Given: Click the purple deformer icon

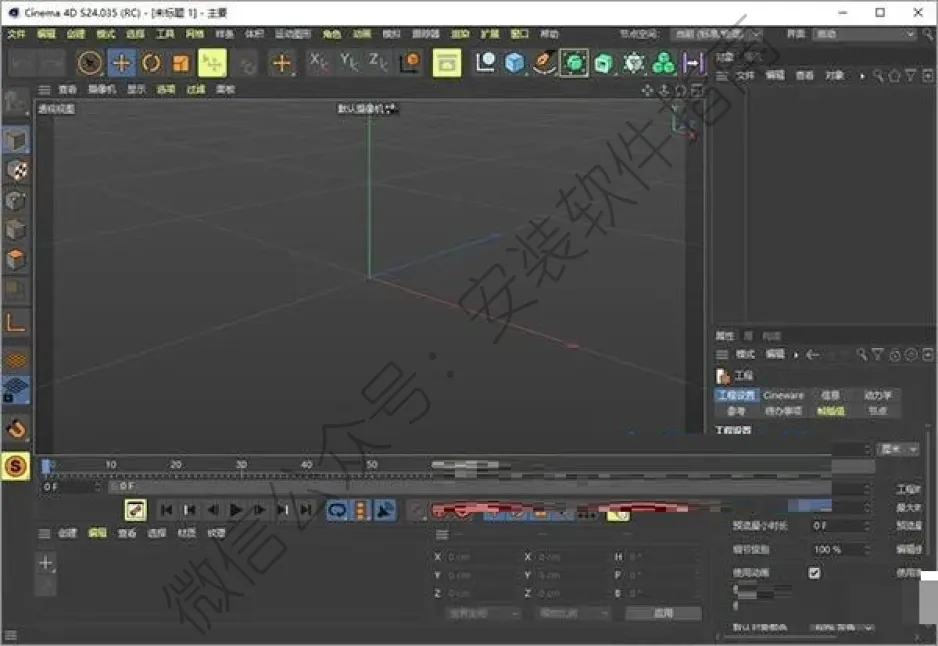Looking at the screenshot, I should click(x=693, y=63).
